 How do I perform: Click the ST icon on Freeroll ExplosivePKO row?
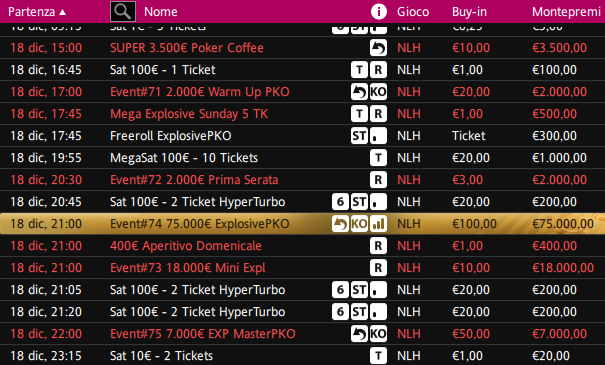(359, 136)
